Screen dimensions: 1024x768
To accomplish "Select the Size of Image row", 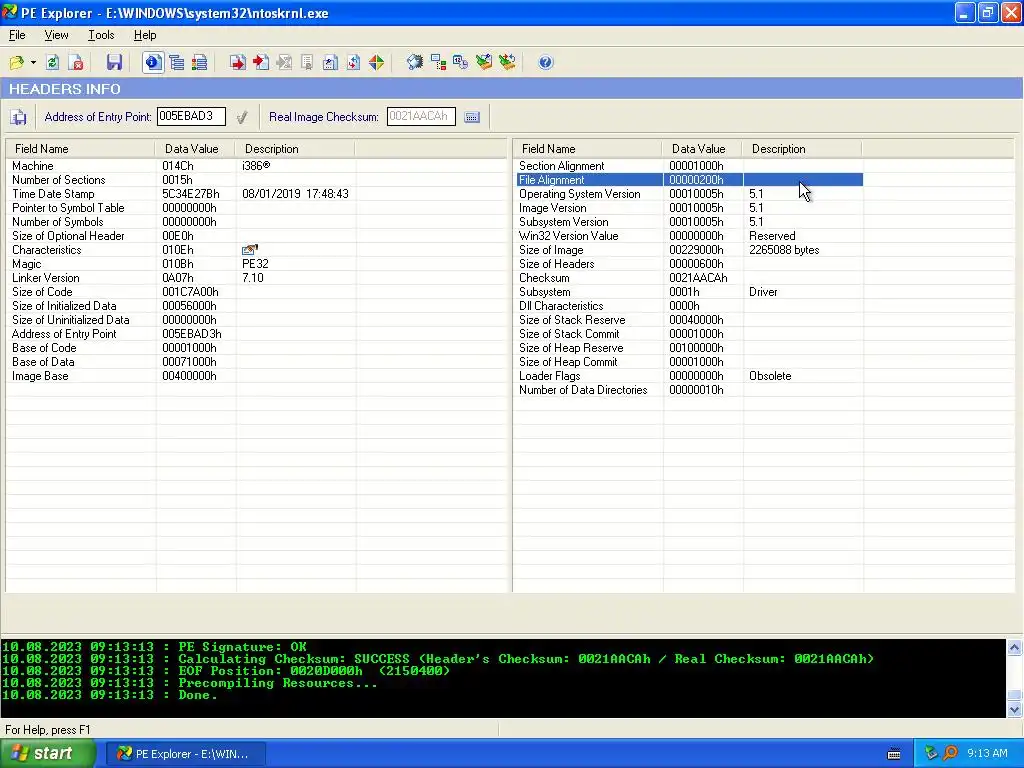I will tap(689, 250).
